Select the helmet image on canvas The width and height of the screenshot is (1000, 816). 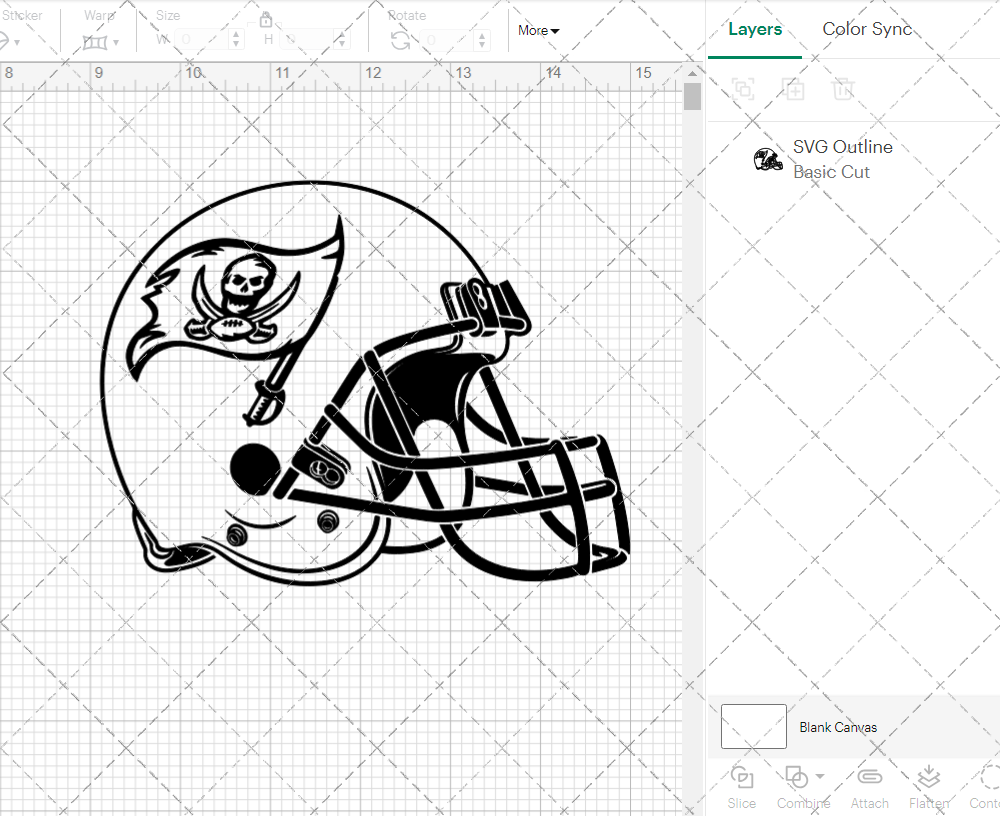365,383
